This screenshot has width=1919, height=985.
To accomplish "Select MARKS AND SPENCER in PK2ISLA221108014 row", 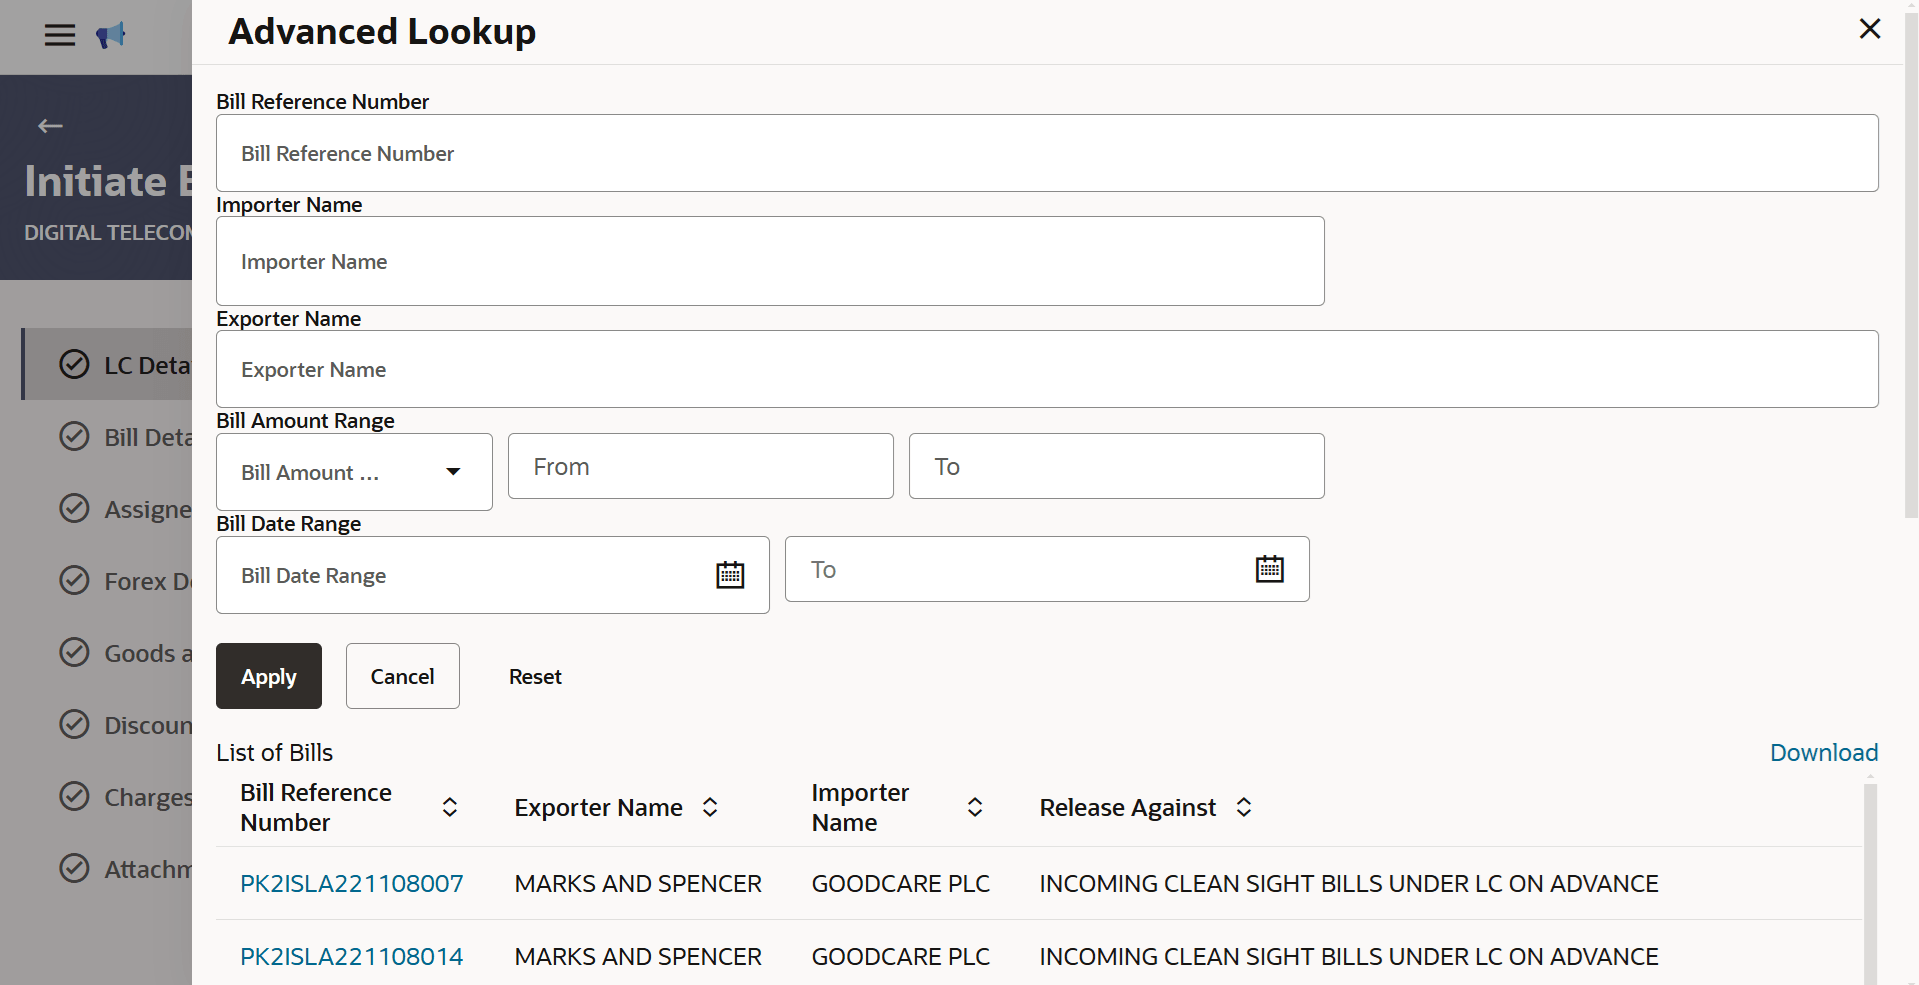I will (638, 956).
